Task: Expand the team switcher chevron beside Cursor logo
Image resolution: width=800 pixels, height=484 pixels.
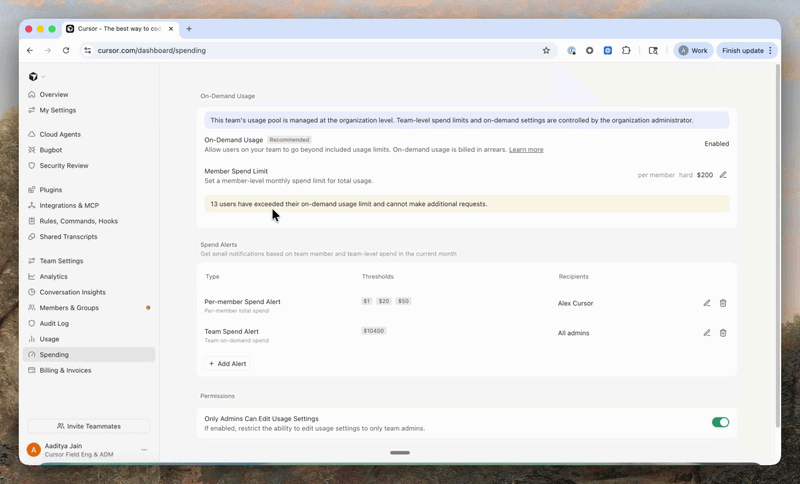Action: pyautogui.click(x=43, y=77)
